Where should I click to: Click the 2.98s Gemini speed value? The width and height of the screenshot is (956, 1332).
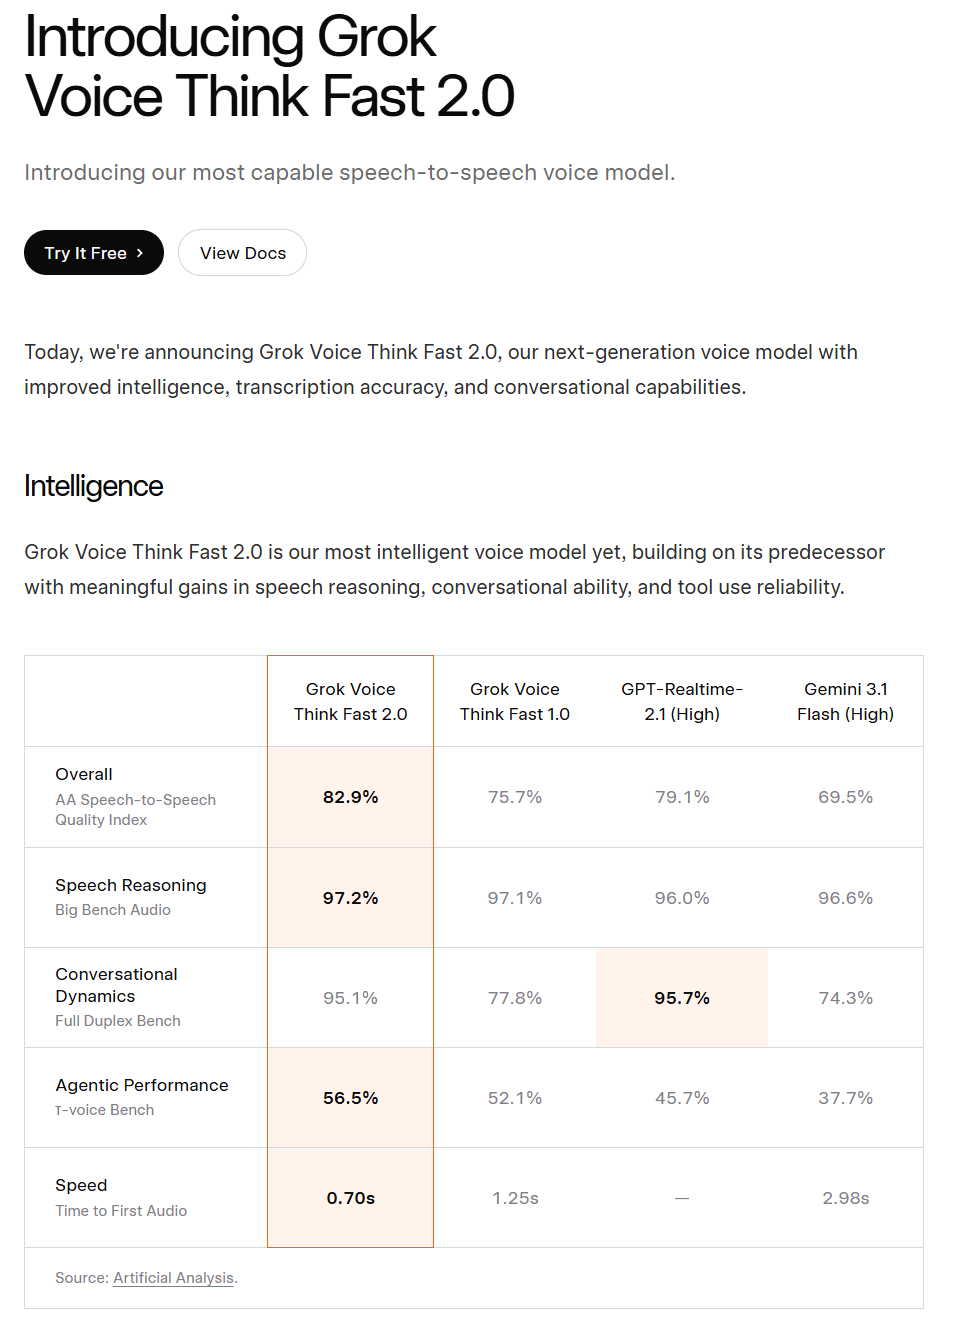tap(846, 1198)
